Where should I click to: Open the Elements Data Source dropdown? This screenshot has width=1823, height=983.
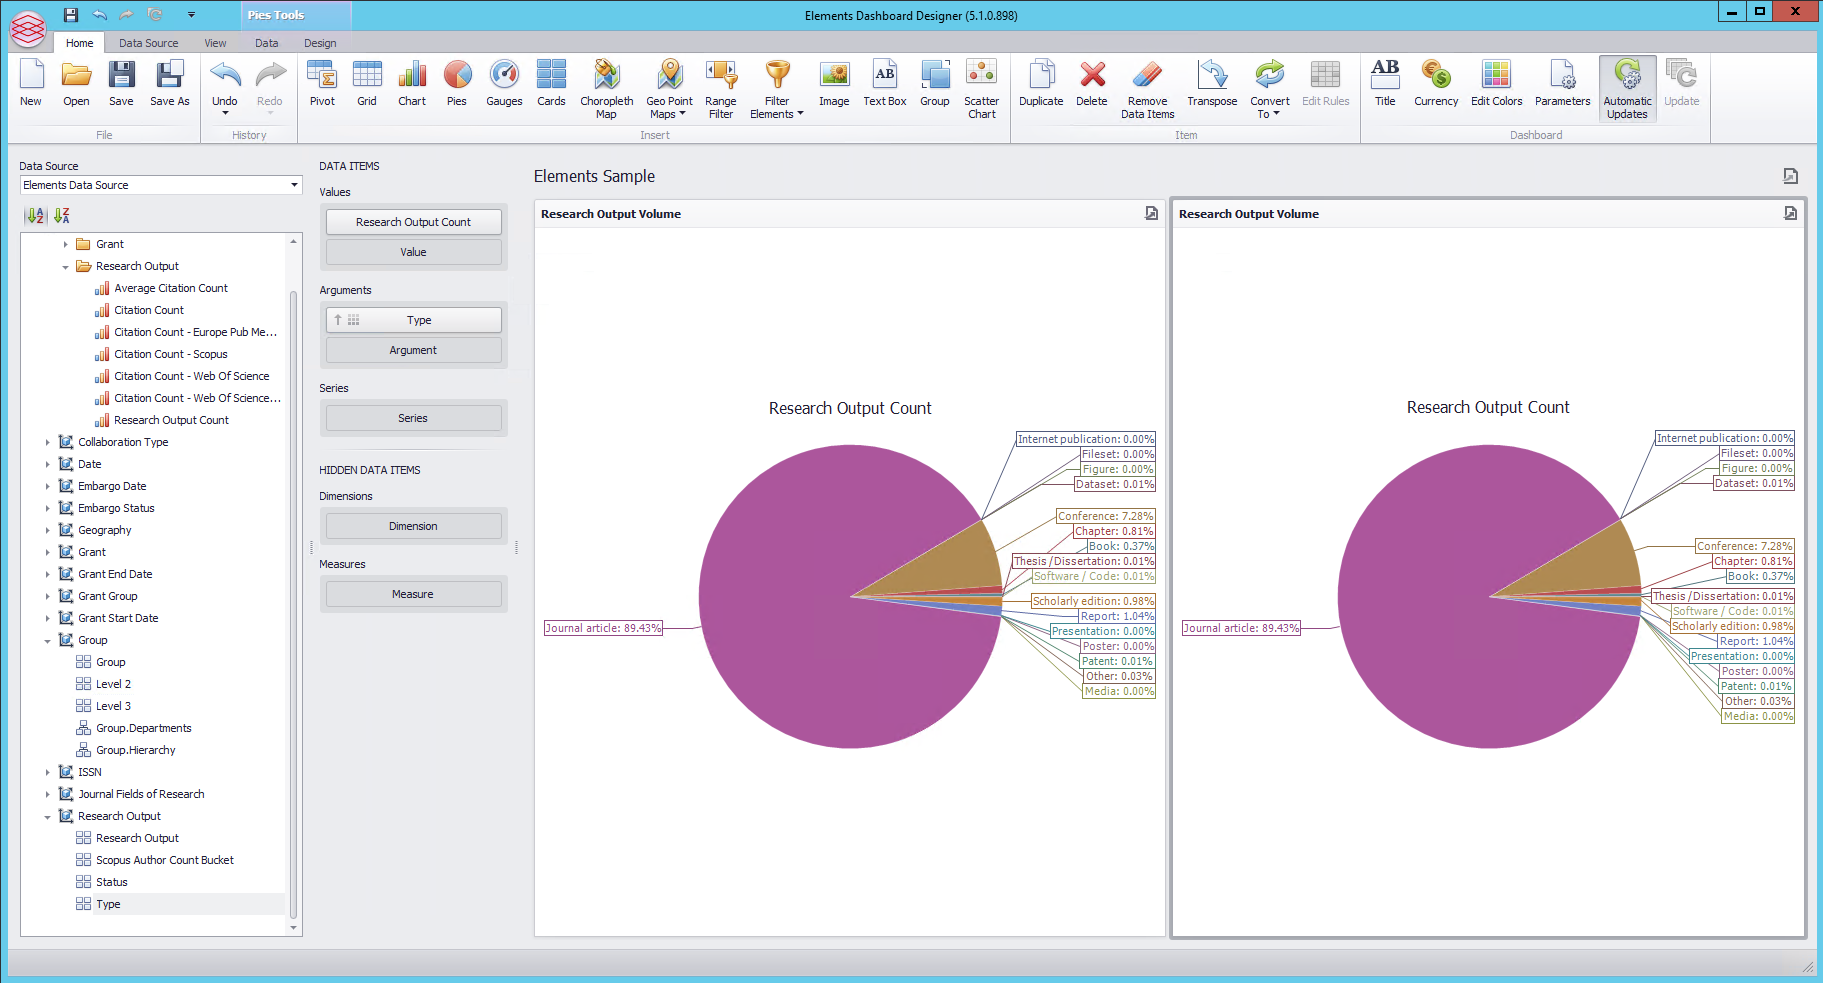click(x=294, y=185)
